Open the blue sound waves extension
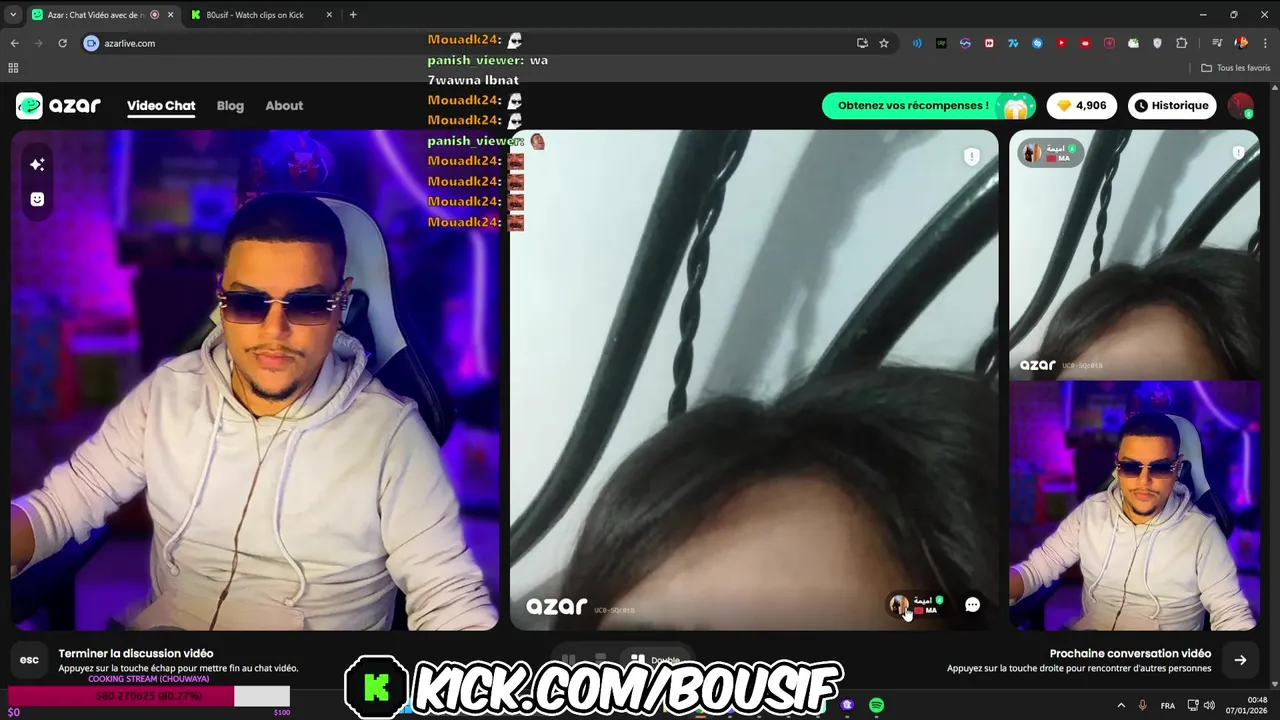1280x720 pixels. pyautogui.click(x=917, y=43)
